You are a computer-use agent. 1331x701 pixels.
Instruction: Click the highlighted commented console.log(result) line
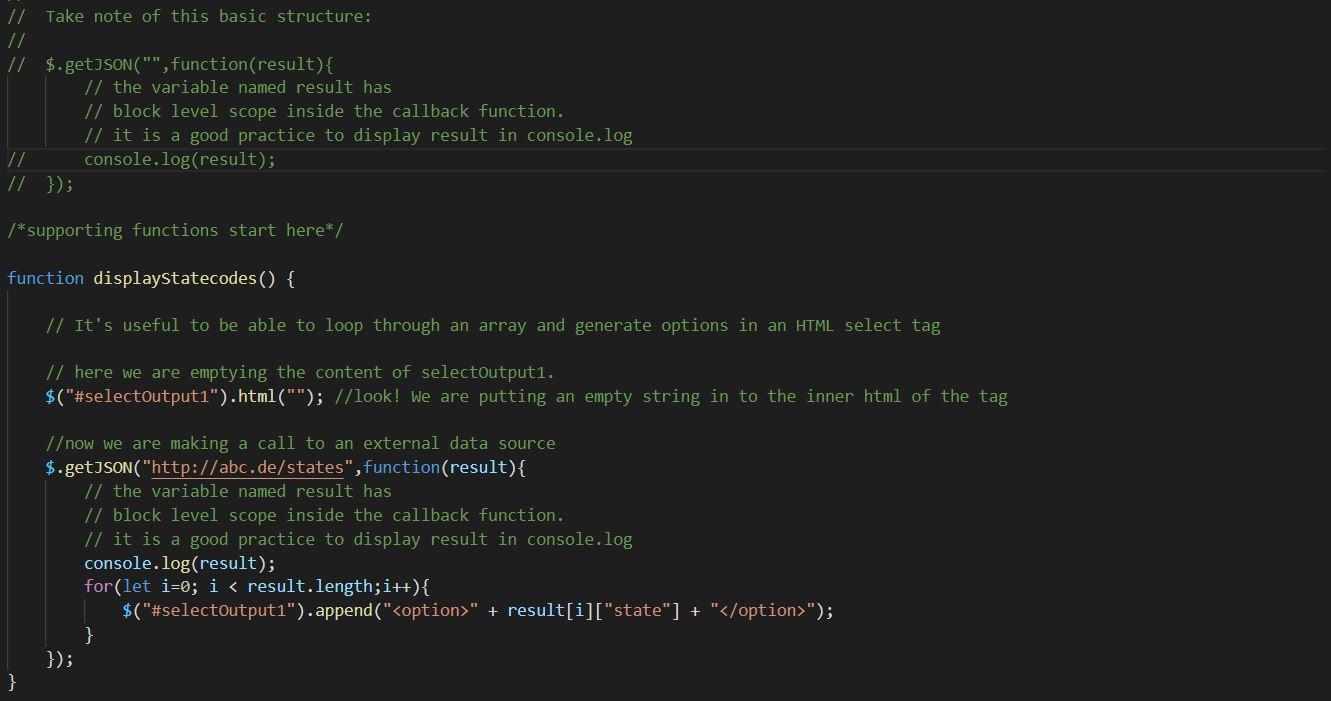point(178,159)
